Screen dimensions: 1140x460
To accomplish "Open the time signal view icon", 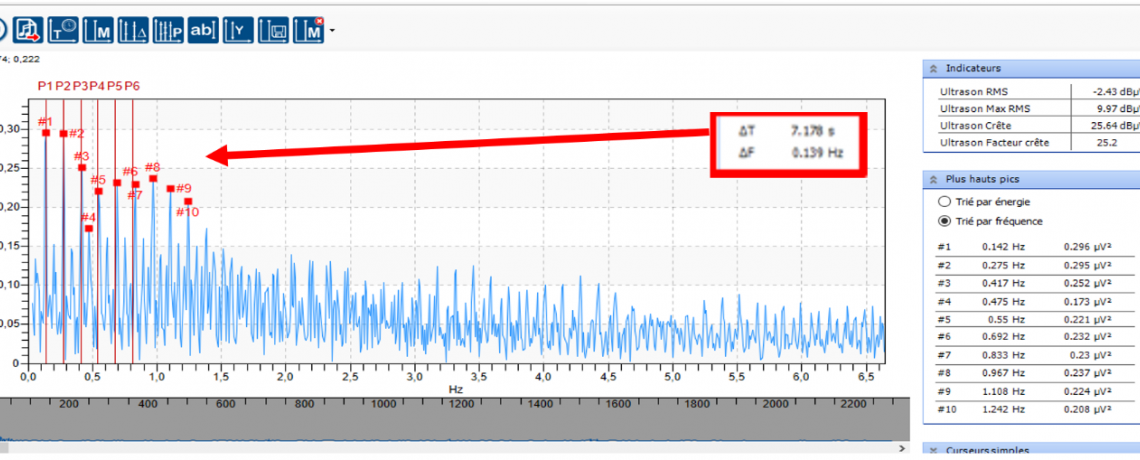I will click(64, 30).
